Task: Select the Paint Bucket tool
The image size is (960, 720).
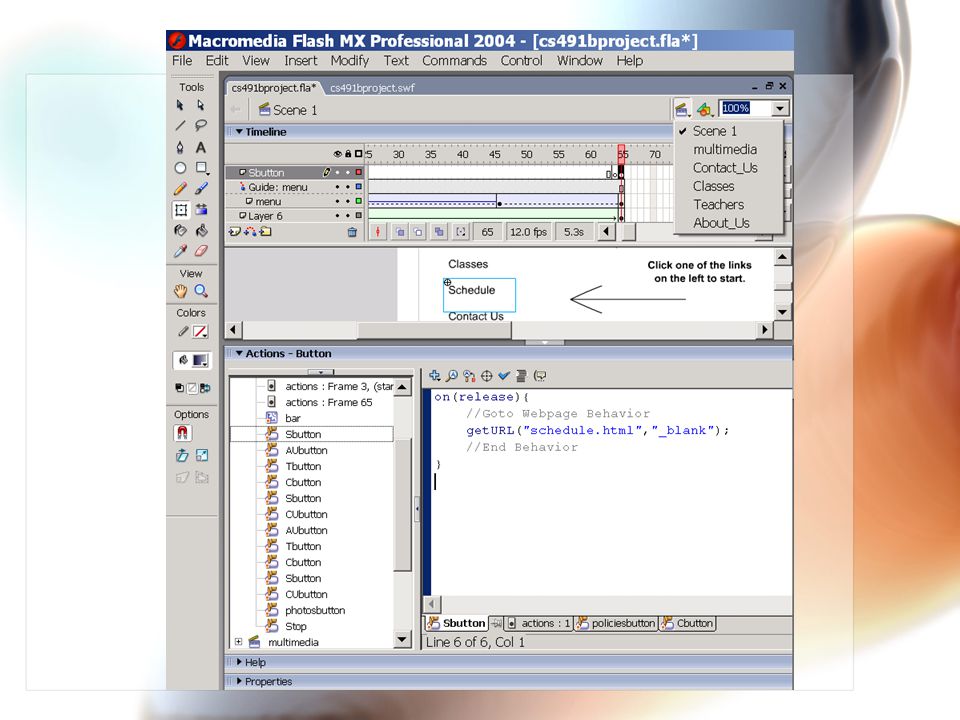Action: coord(201,230)
